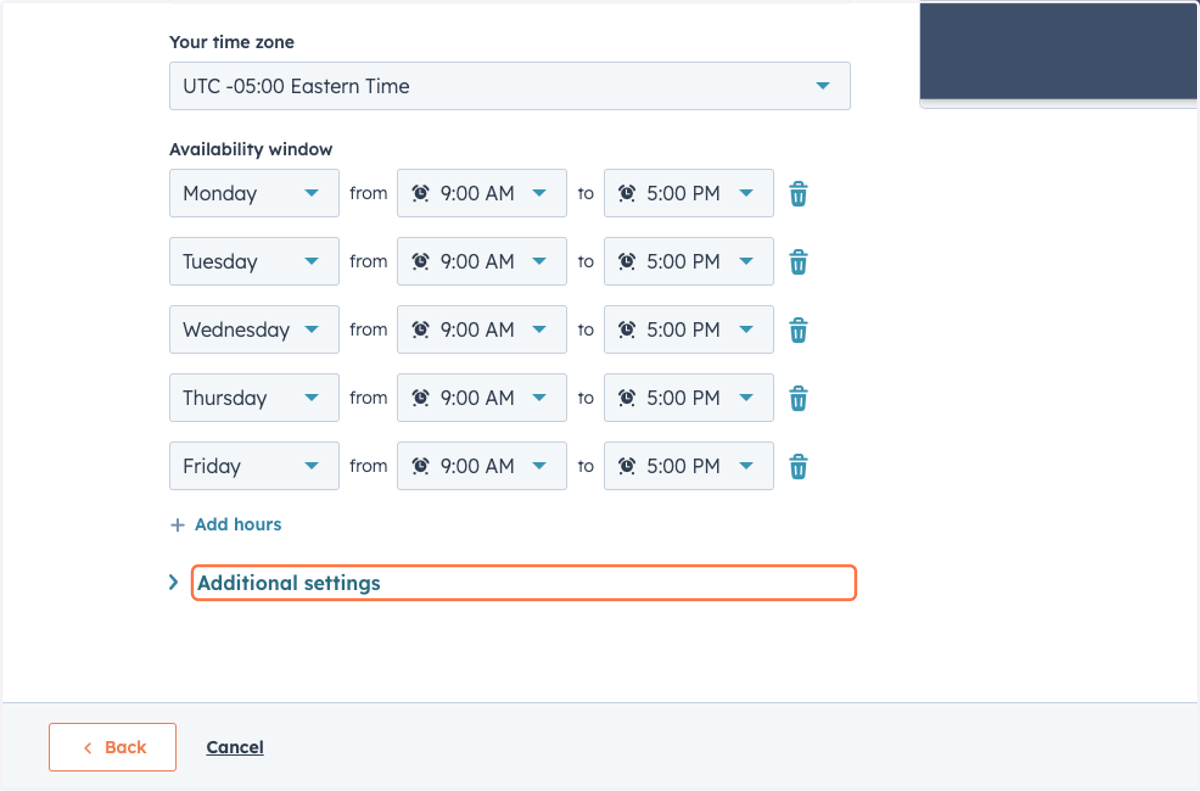The height and width of the screenshot is (791, 1200).
Task: Change Thursday start time 9:00 AM
Action: tap(482, 397)
